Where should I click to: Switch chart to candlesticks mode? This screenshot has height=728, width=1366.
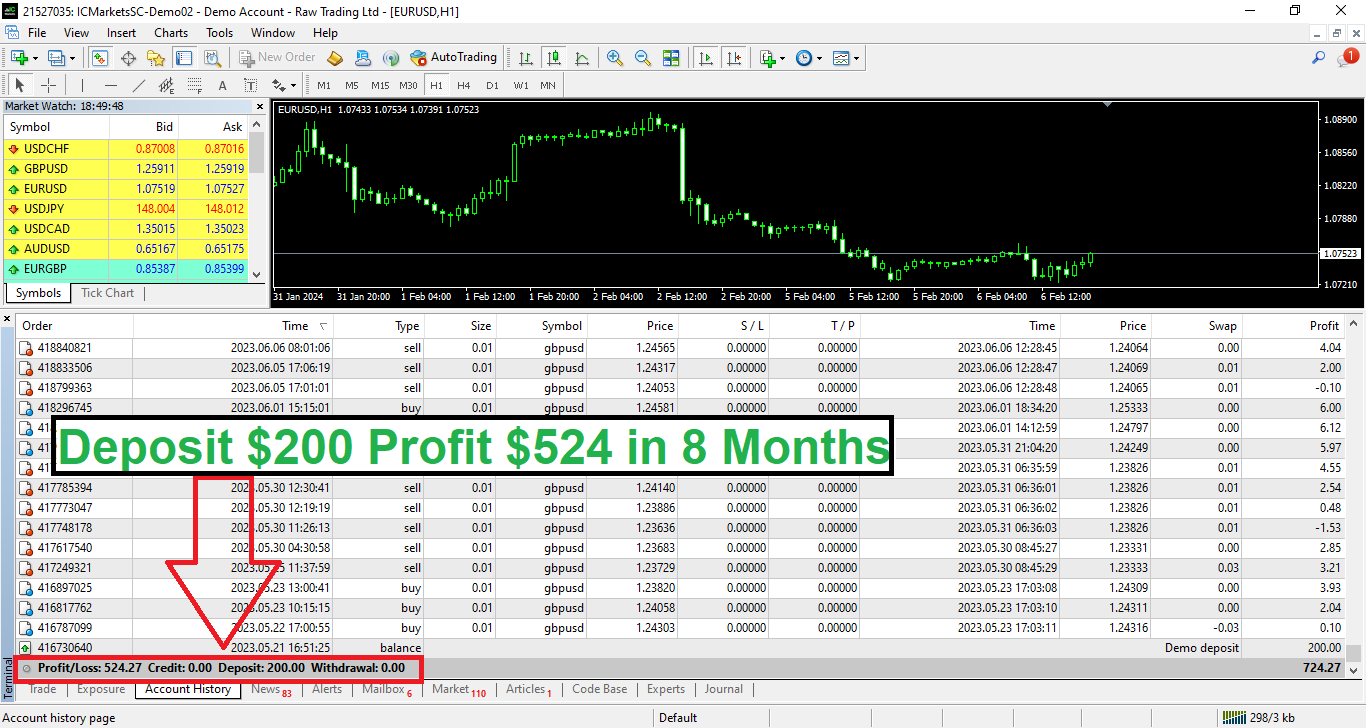[553, 58]
